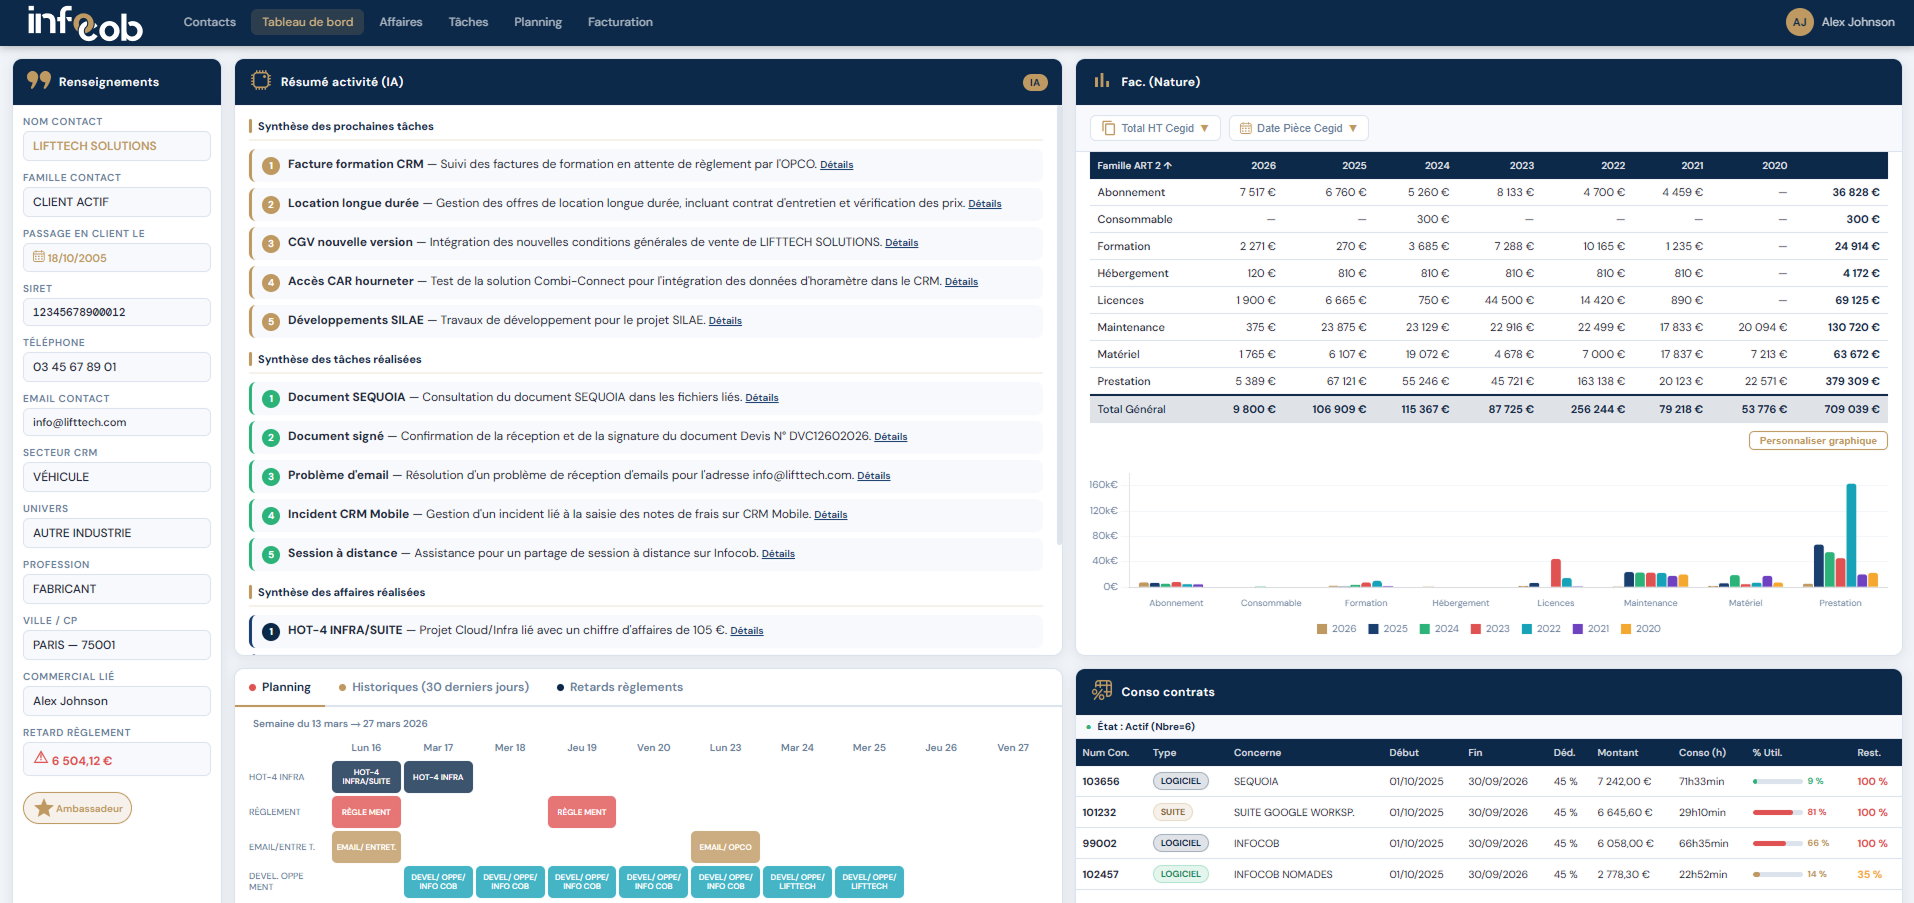The height and width of the screenshot is (903, 1914).
Task: Toggle 2025 legend series in chart
Action: [x=1388, y=629]
